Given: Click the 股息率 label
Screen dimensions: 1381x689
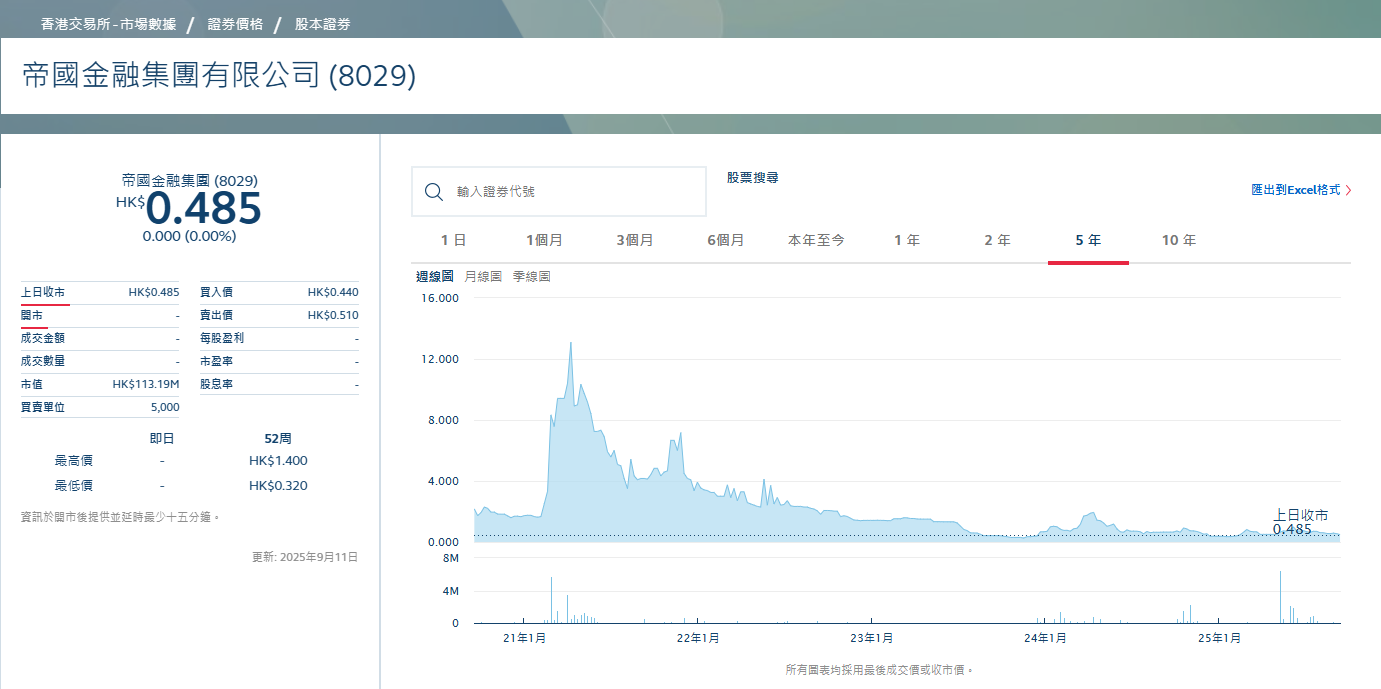Looking at the screenshot, I should click(216, 384).
